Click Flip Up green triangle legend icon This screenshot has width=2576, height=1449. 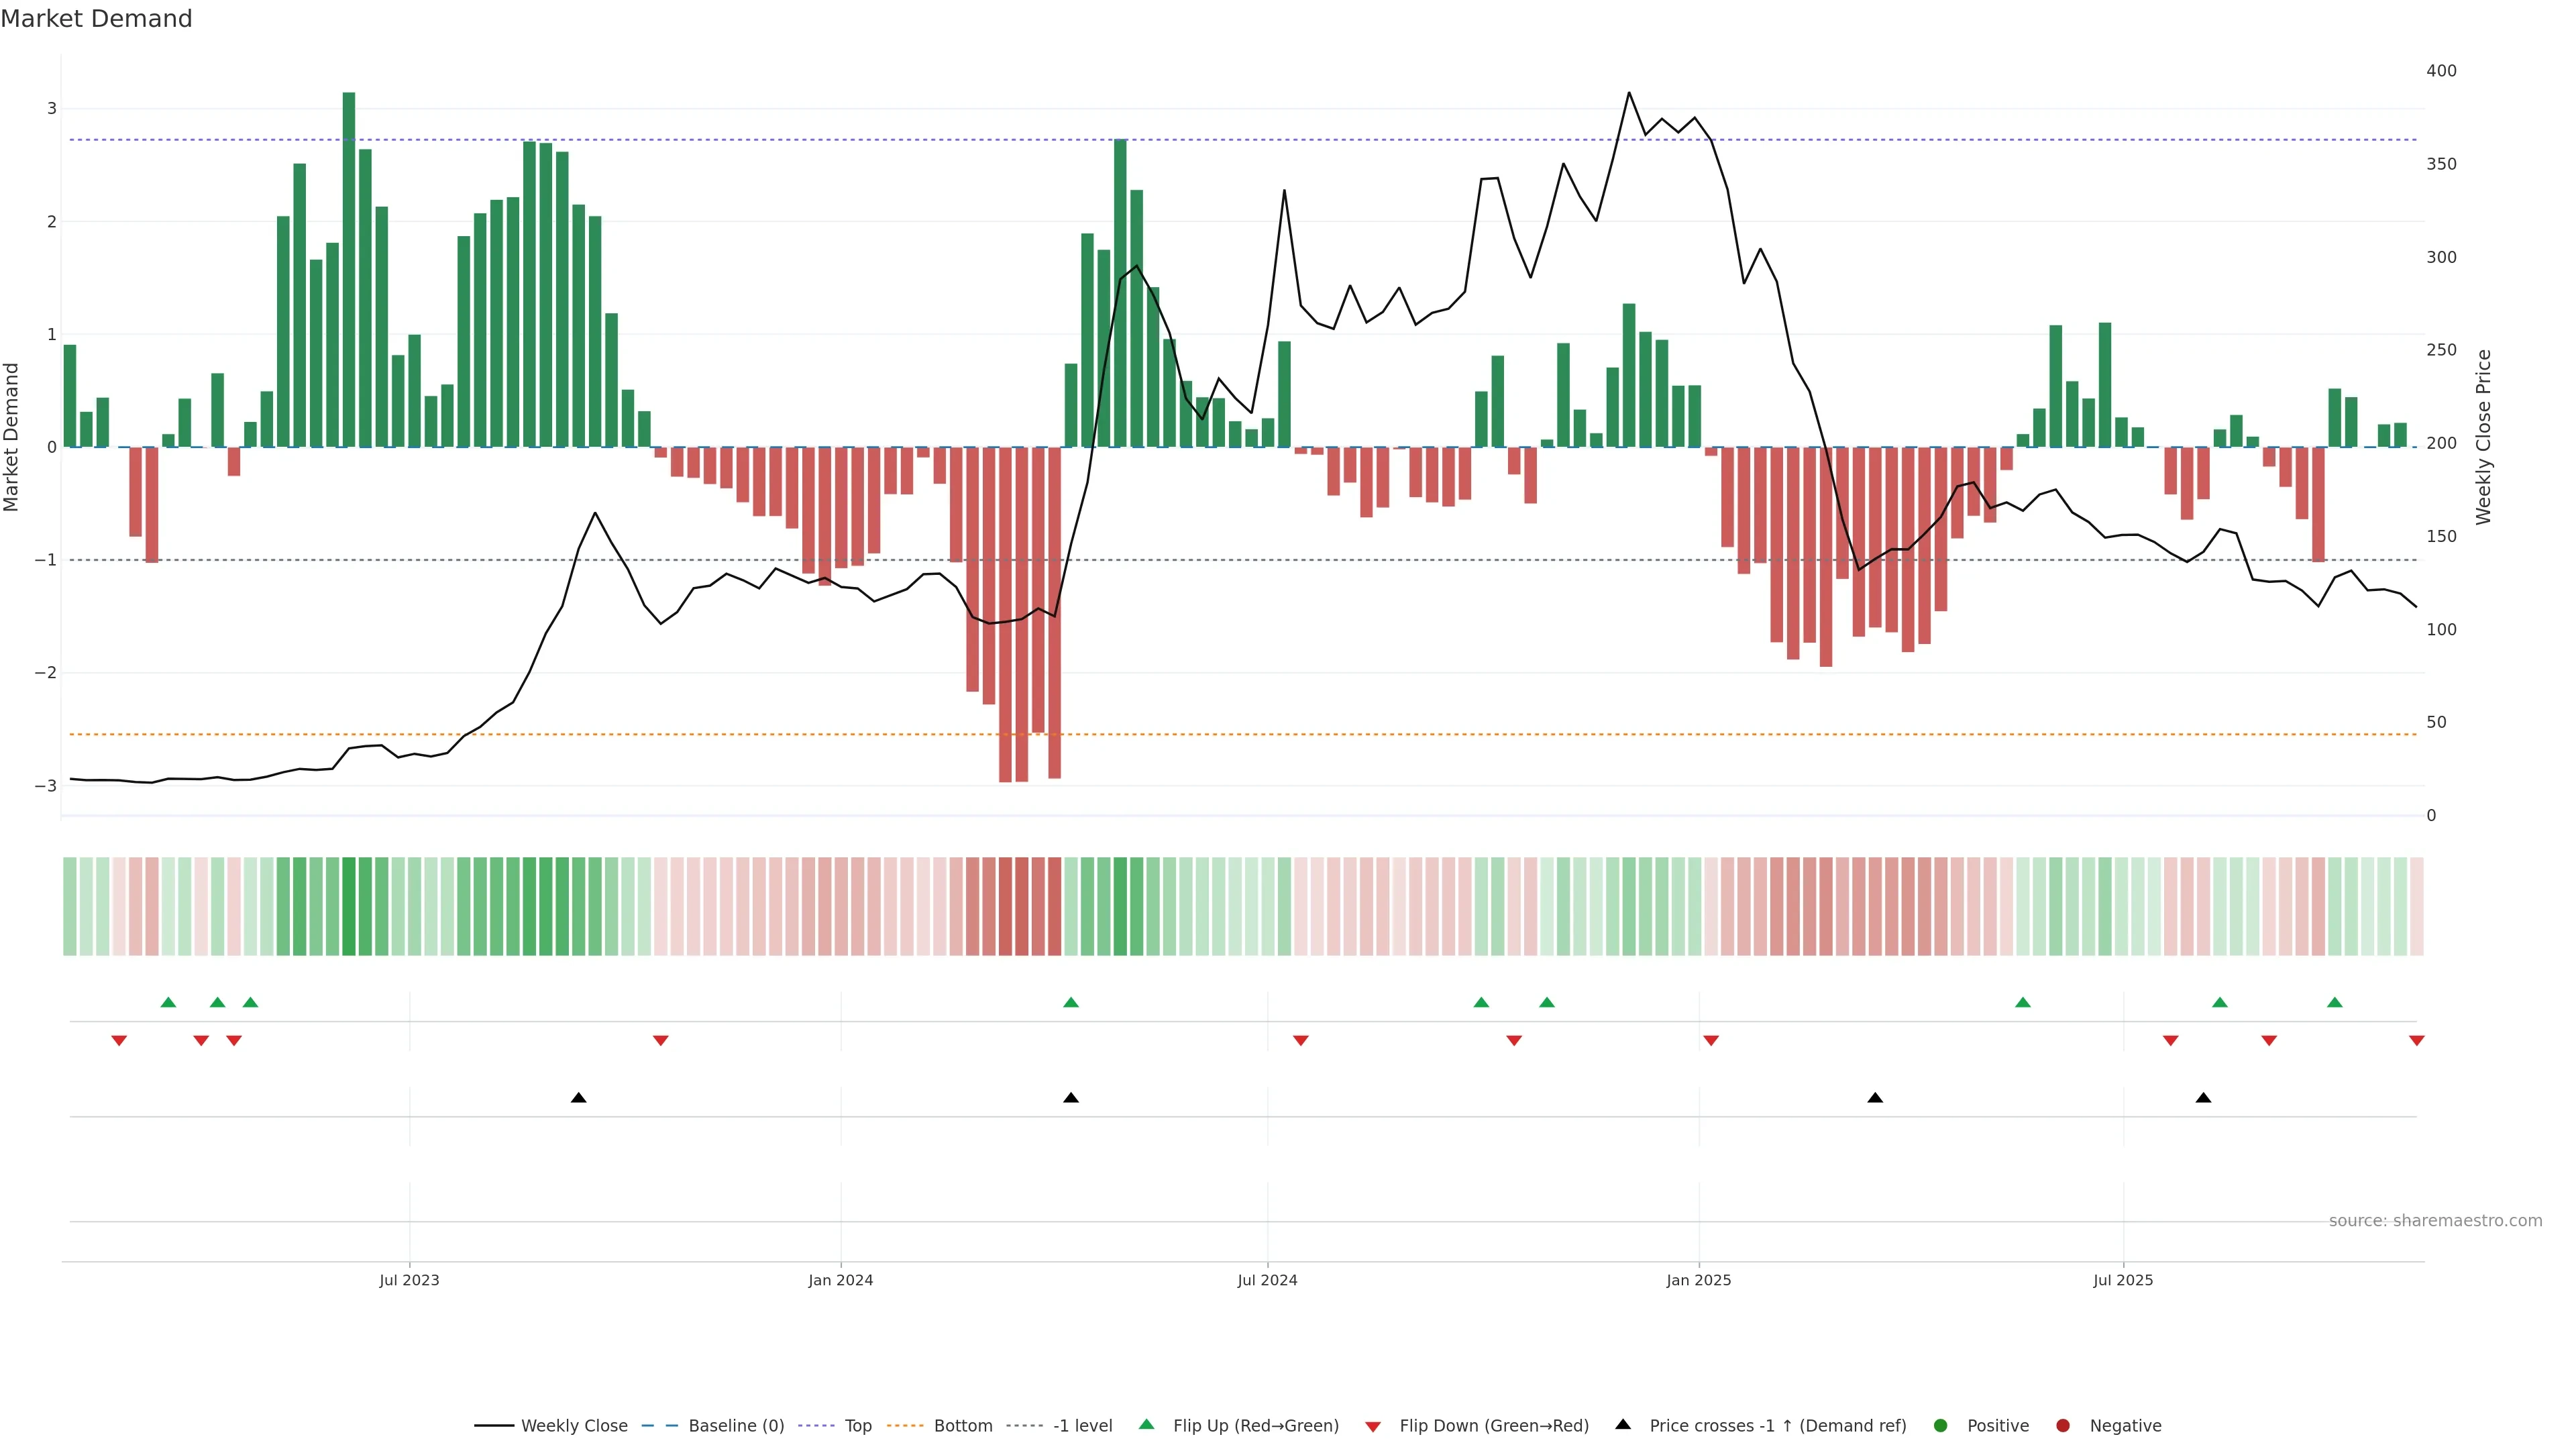pos(1147,1424)
